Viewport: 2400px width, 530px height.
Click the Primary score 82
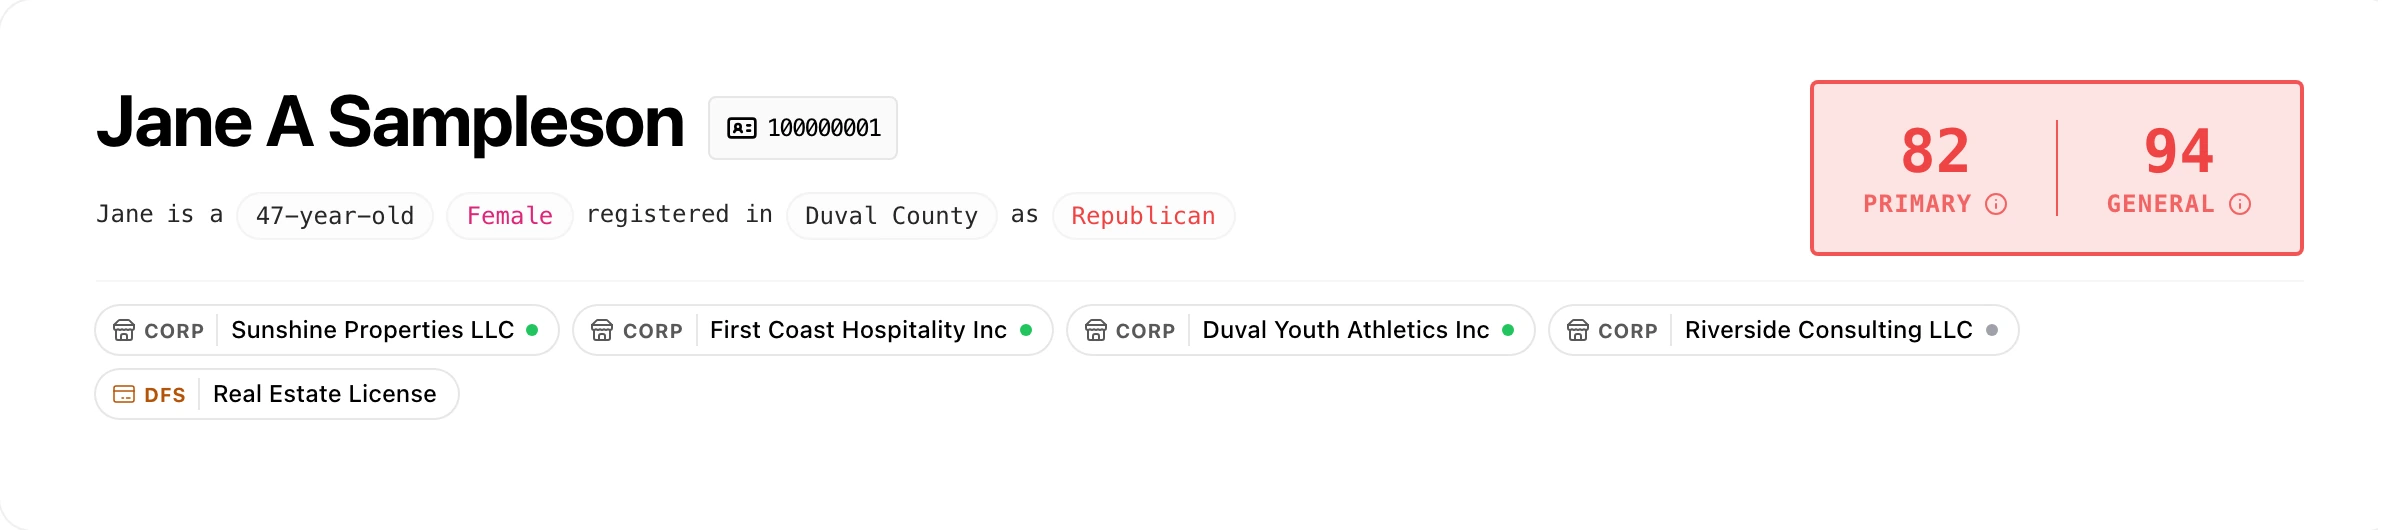[1935, 152]
